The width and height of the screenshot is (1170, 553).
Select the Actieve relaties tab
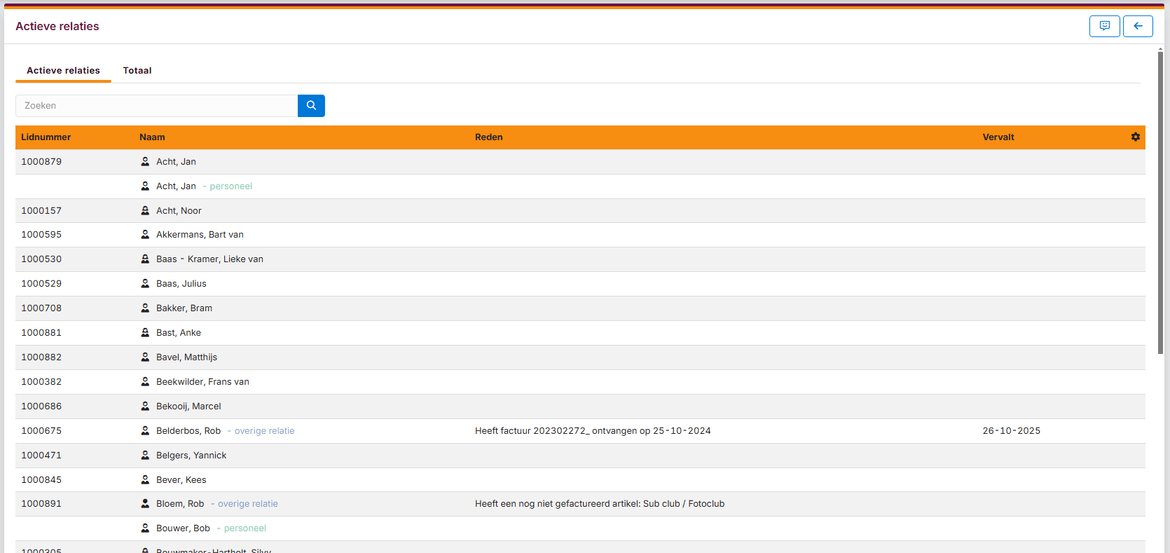tap(63, 71)
